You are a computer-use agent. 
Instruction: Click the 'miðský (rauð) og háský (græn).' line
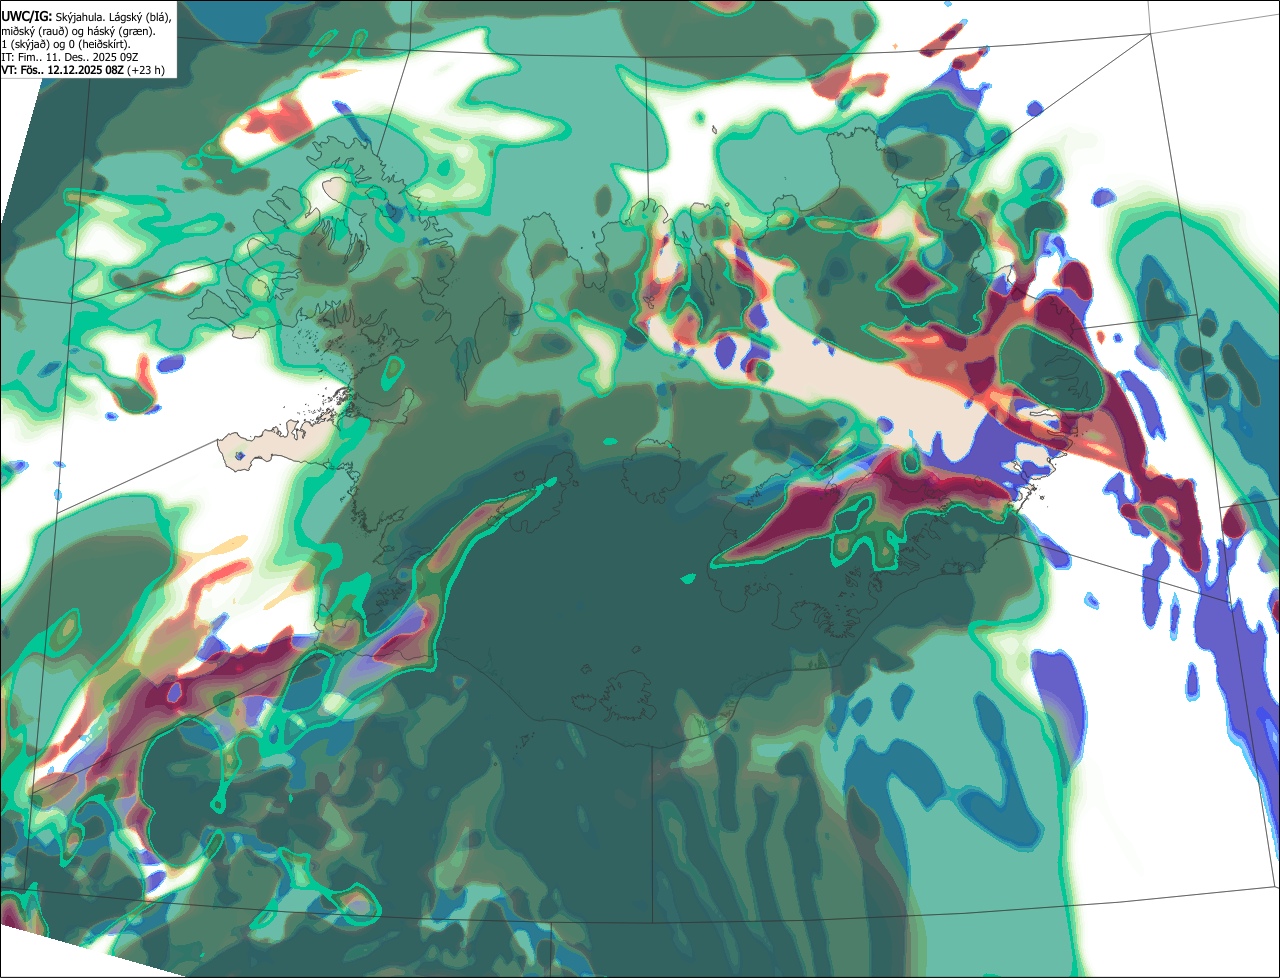[79, 31]
